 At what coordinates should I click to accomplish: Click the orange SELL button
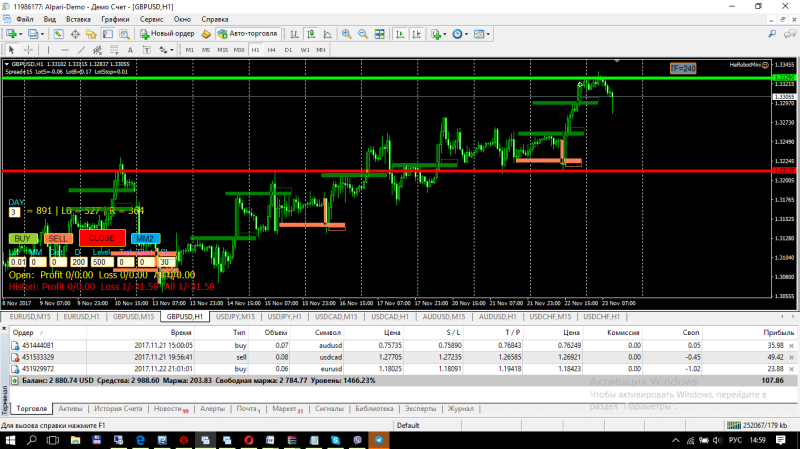coord(58,238)
